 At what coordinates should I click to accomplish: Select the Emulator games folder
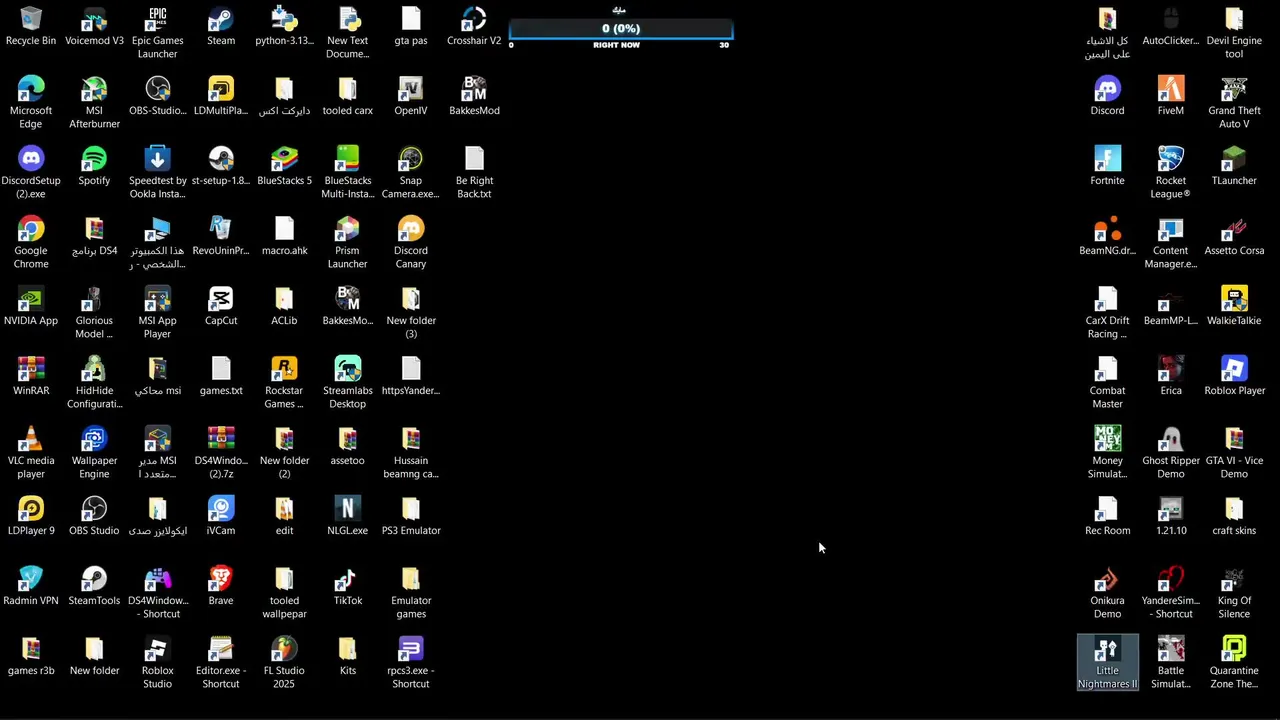click(x=411, y=593)
